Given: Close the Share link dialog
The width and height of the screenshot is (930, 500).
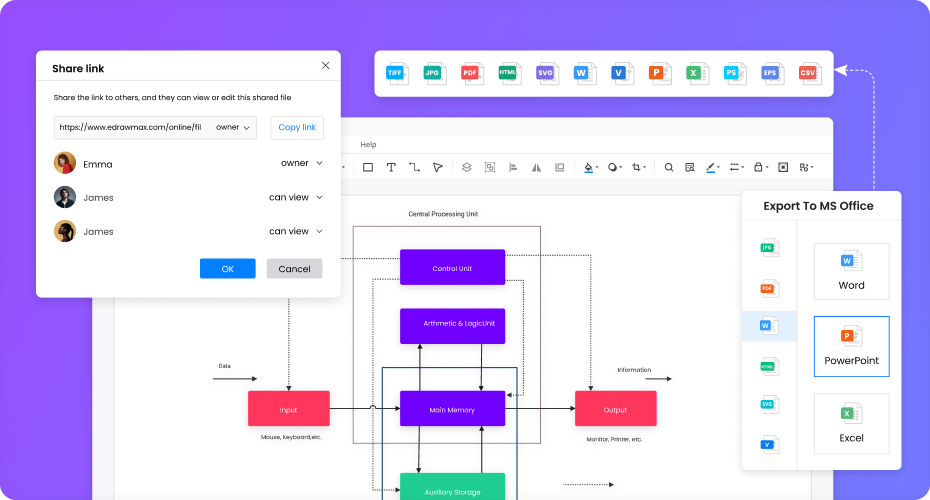Looking at the screenshot, I should coord(325,65).
